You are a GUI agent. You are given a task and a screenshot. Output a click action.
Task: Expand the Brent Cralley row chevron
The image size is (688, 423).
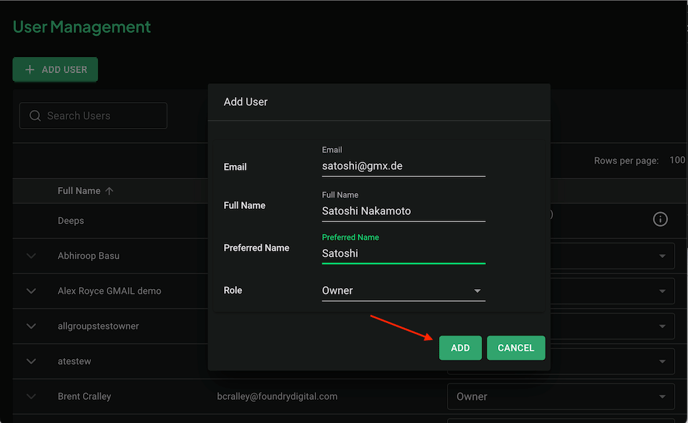31,396
